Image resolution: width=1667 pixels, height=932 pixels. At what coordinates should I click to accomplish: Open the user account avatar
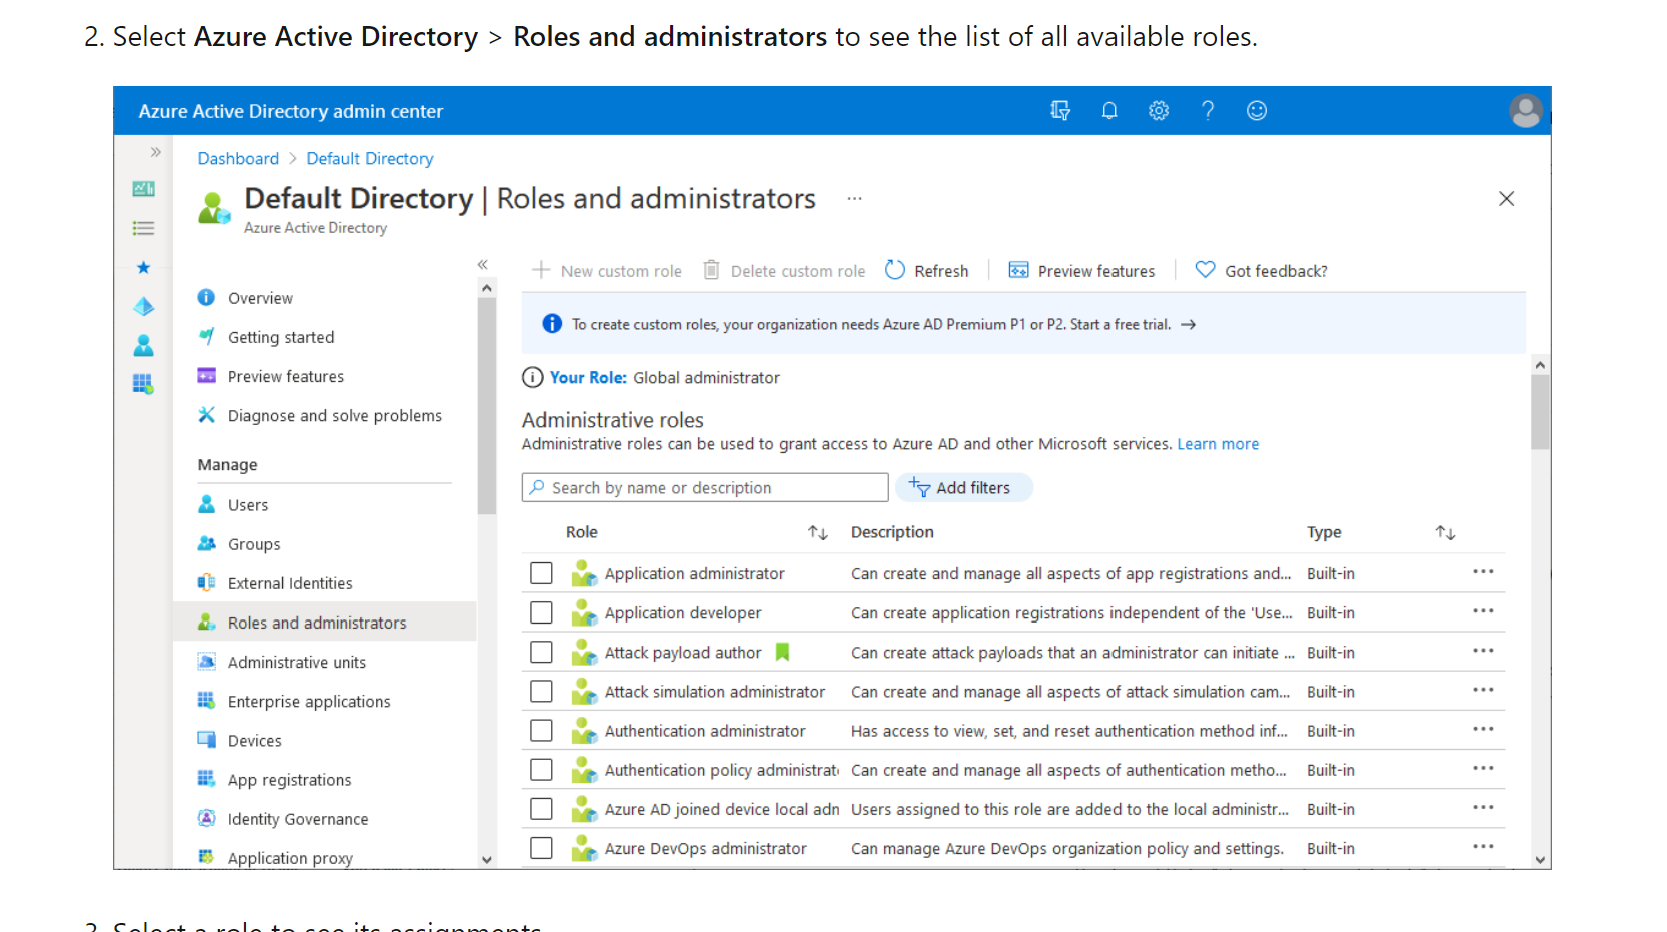[x=1526, y=111]
